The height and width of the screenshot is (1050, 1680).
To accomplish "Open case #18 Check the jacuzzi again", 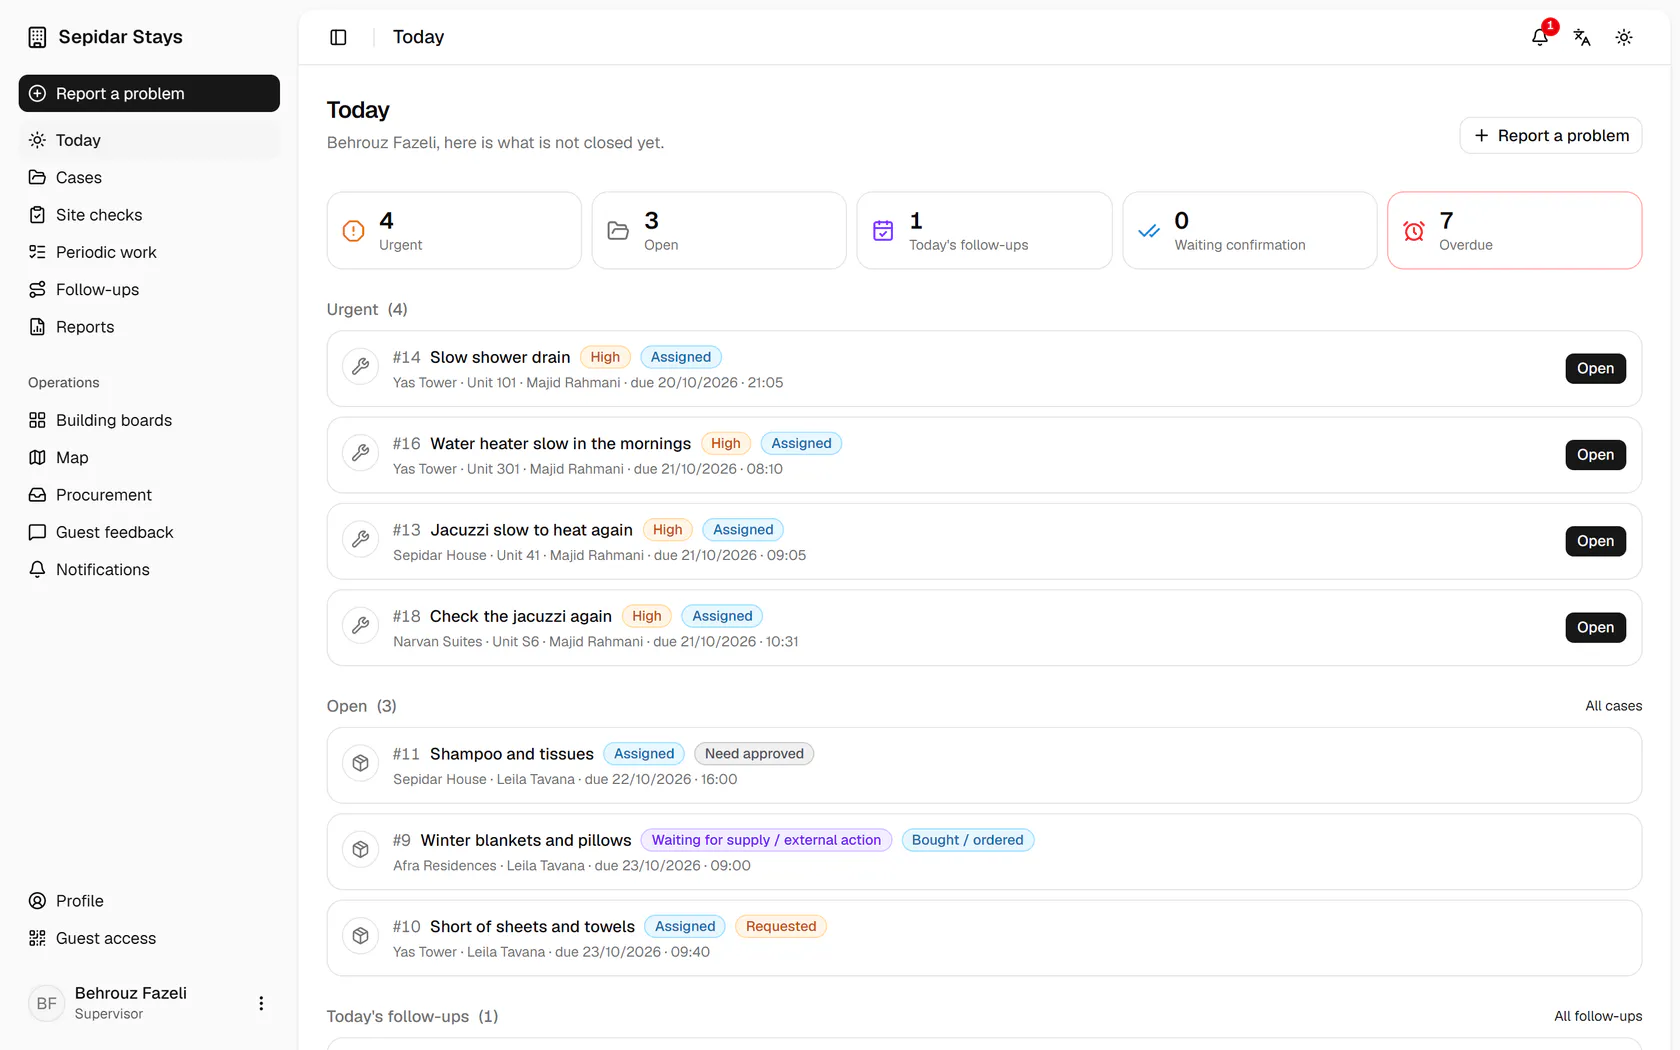I will coord(1595,627).
